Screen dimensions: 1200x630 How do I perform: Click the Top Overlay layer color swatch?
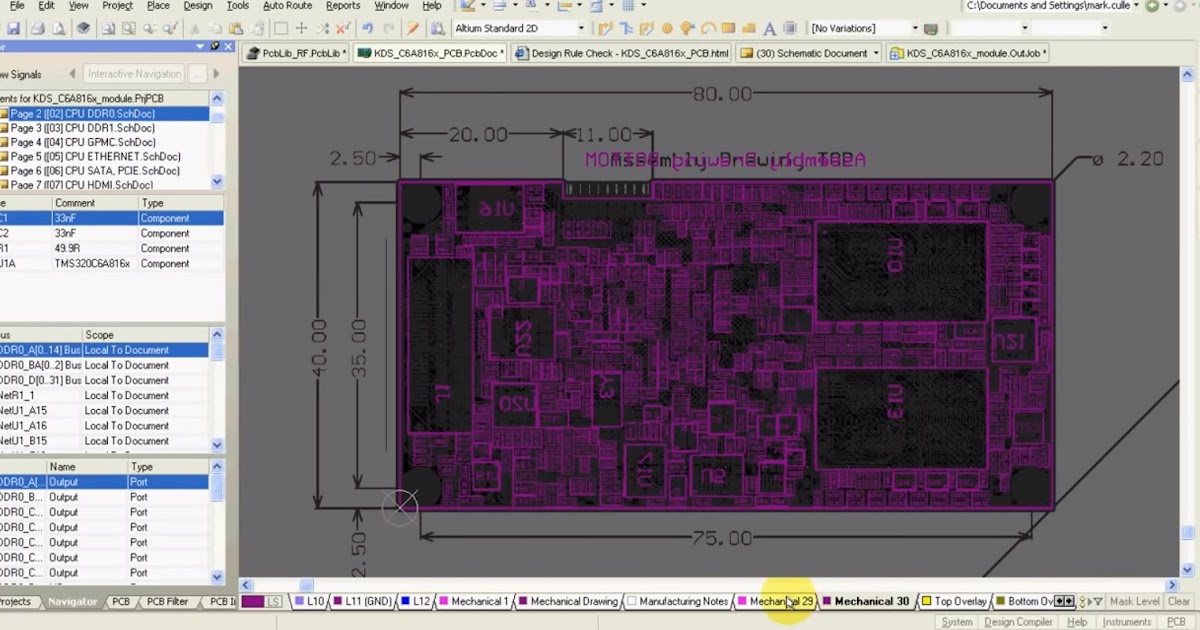coord(926,601)
